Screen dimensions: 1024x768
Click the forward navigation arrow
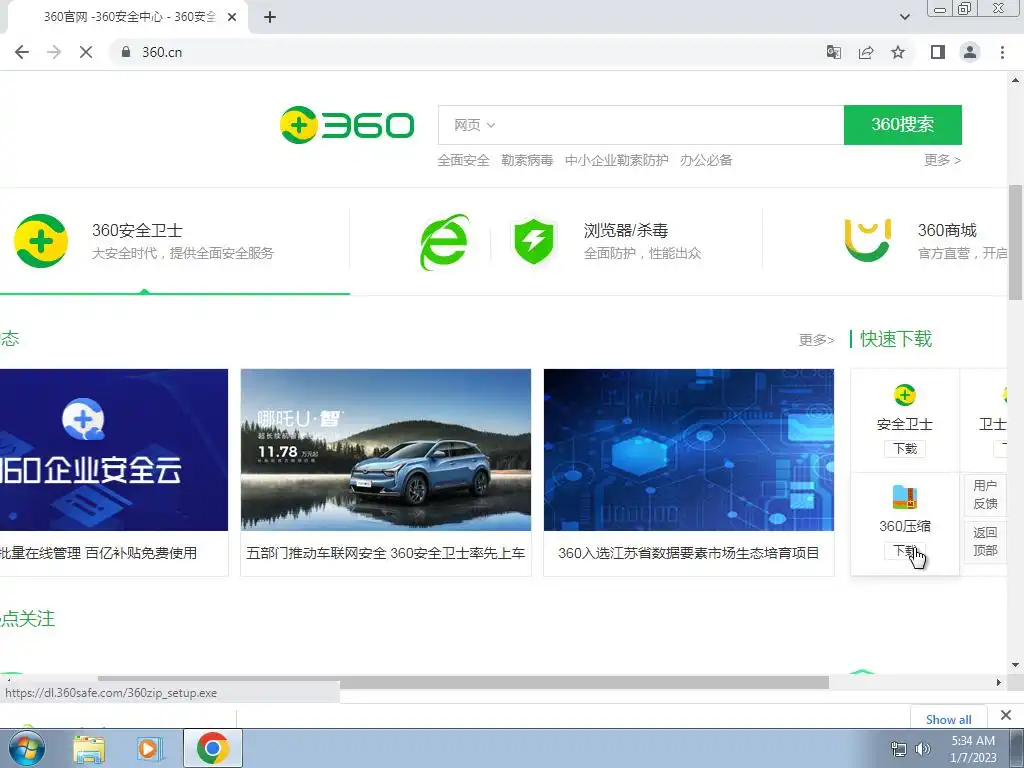click(x=54, y=52)
